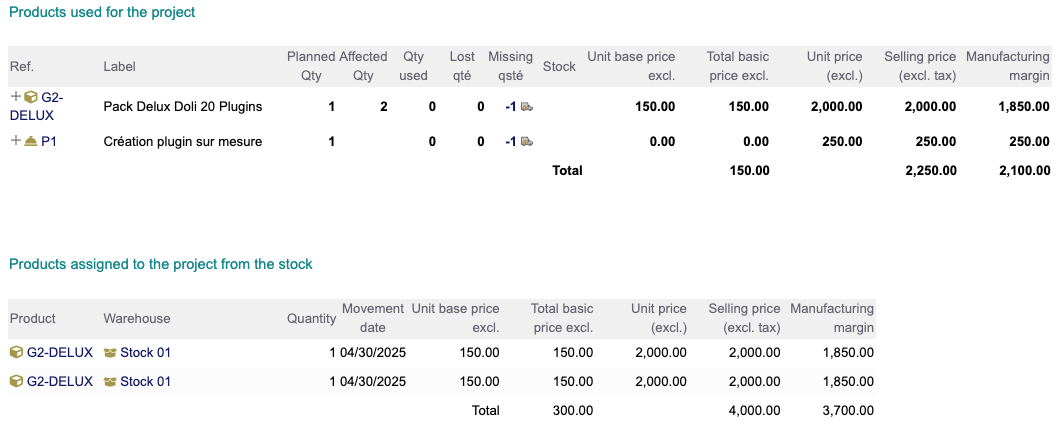
Task: Click the -1 missing quantity for Pack Delux
Action: coord(510,106)
